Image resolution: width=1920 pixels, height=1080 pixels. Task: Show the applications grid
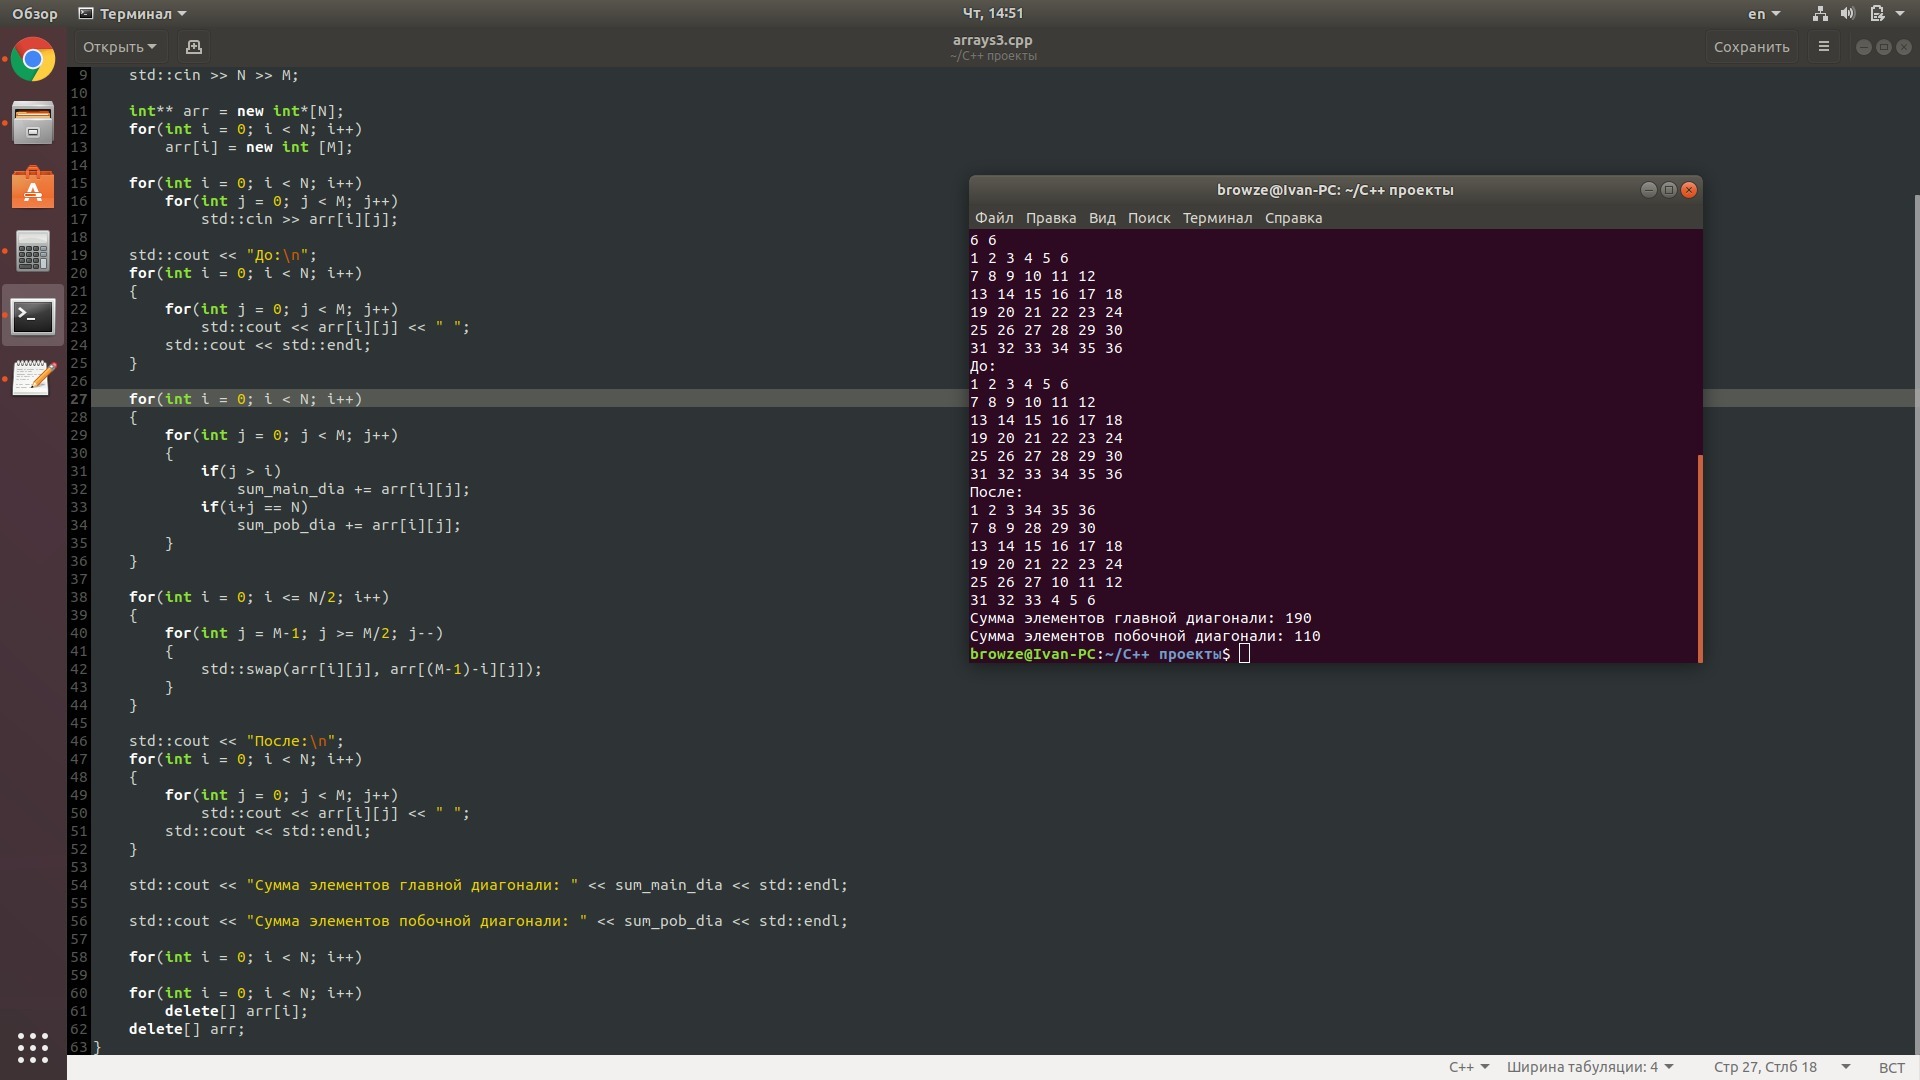click(x=33, y=1047)
